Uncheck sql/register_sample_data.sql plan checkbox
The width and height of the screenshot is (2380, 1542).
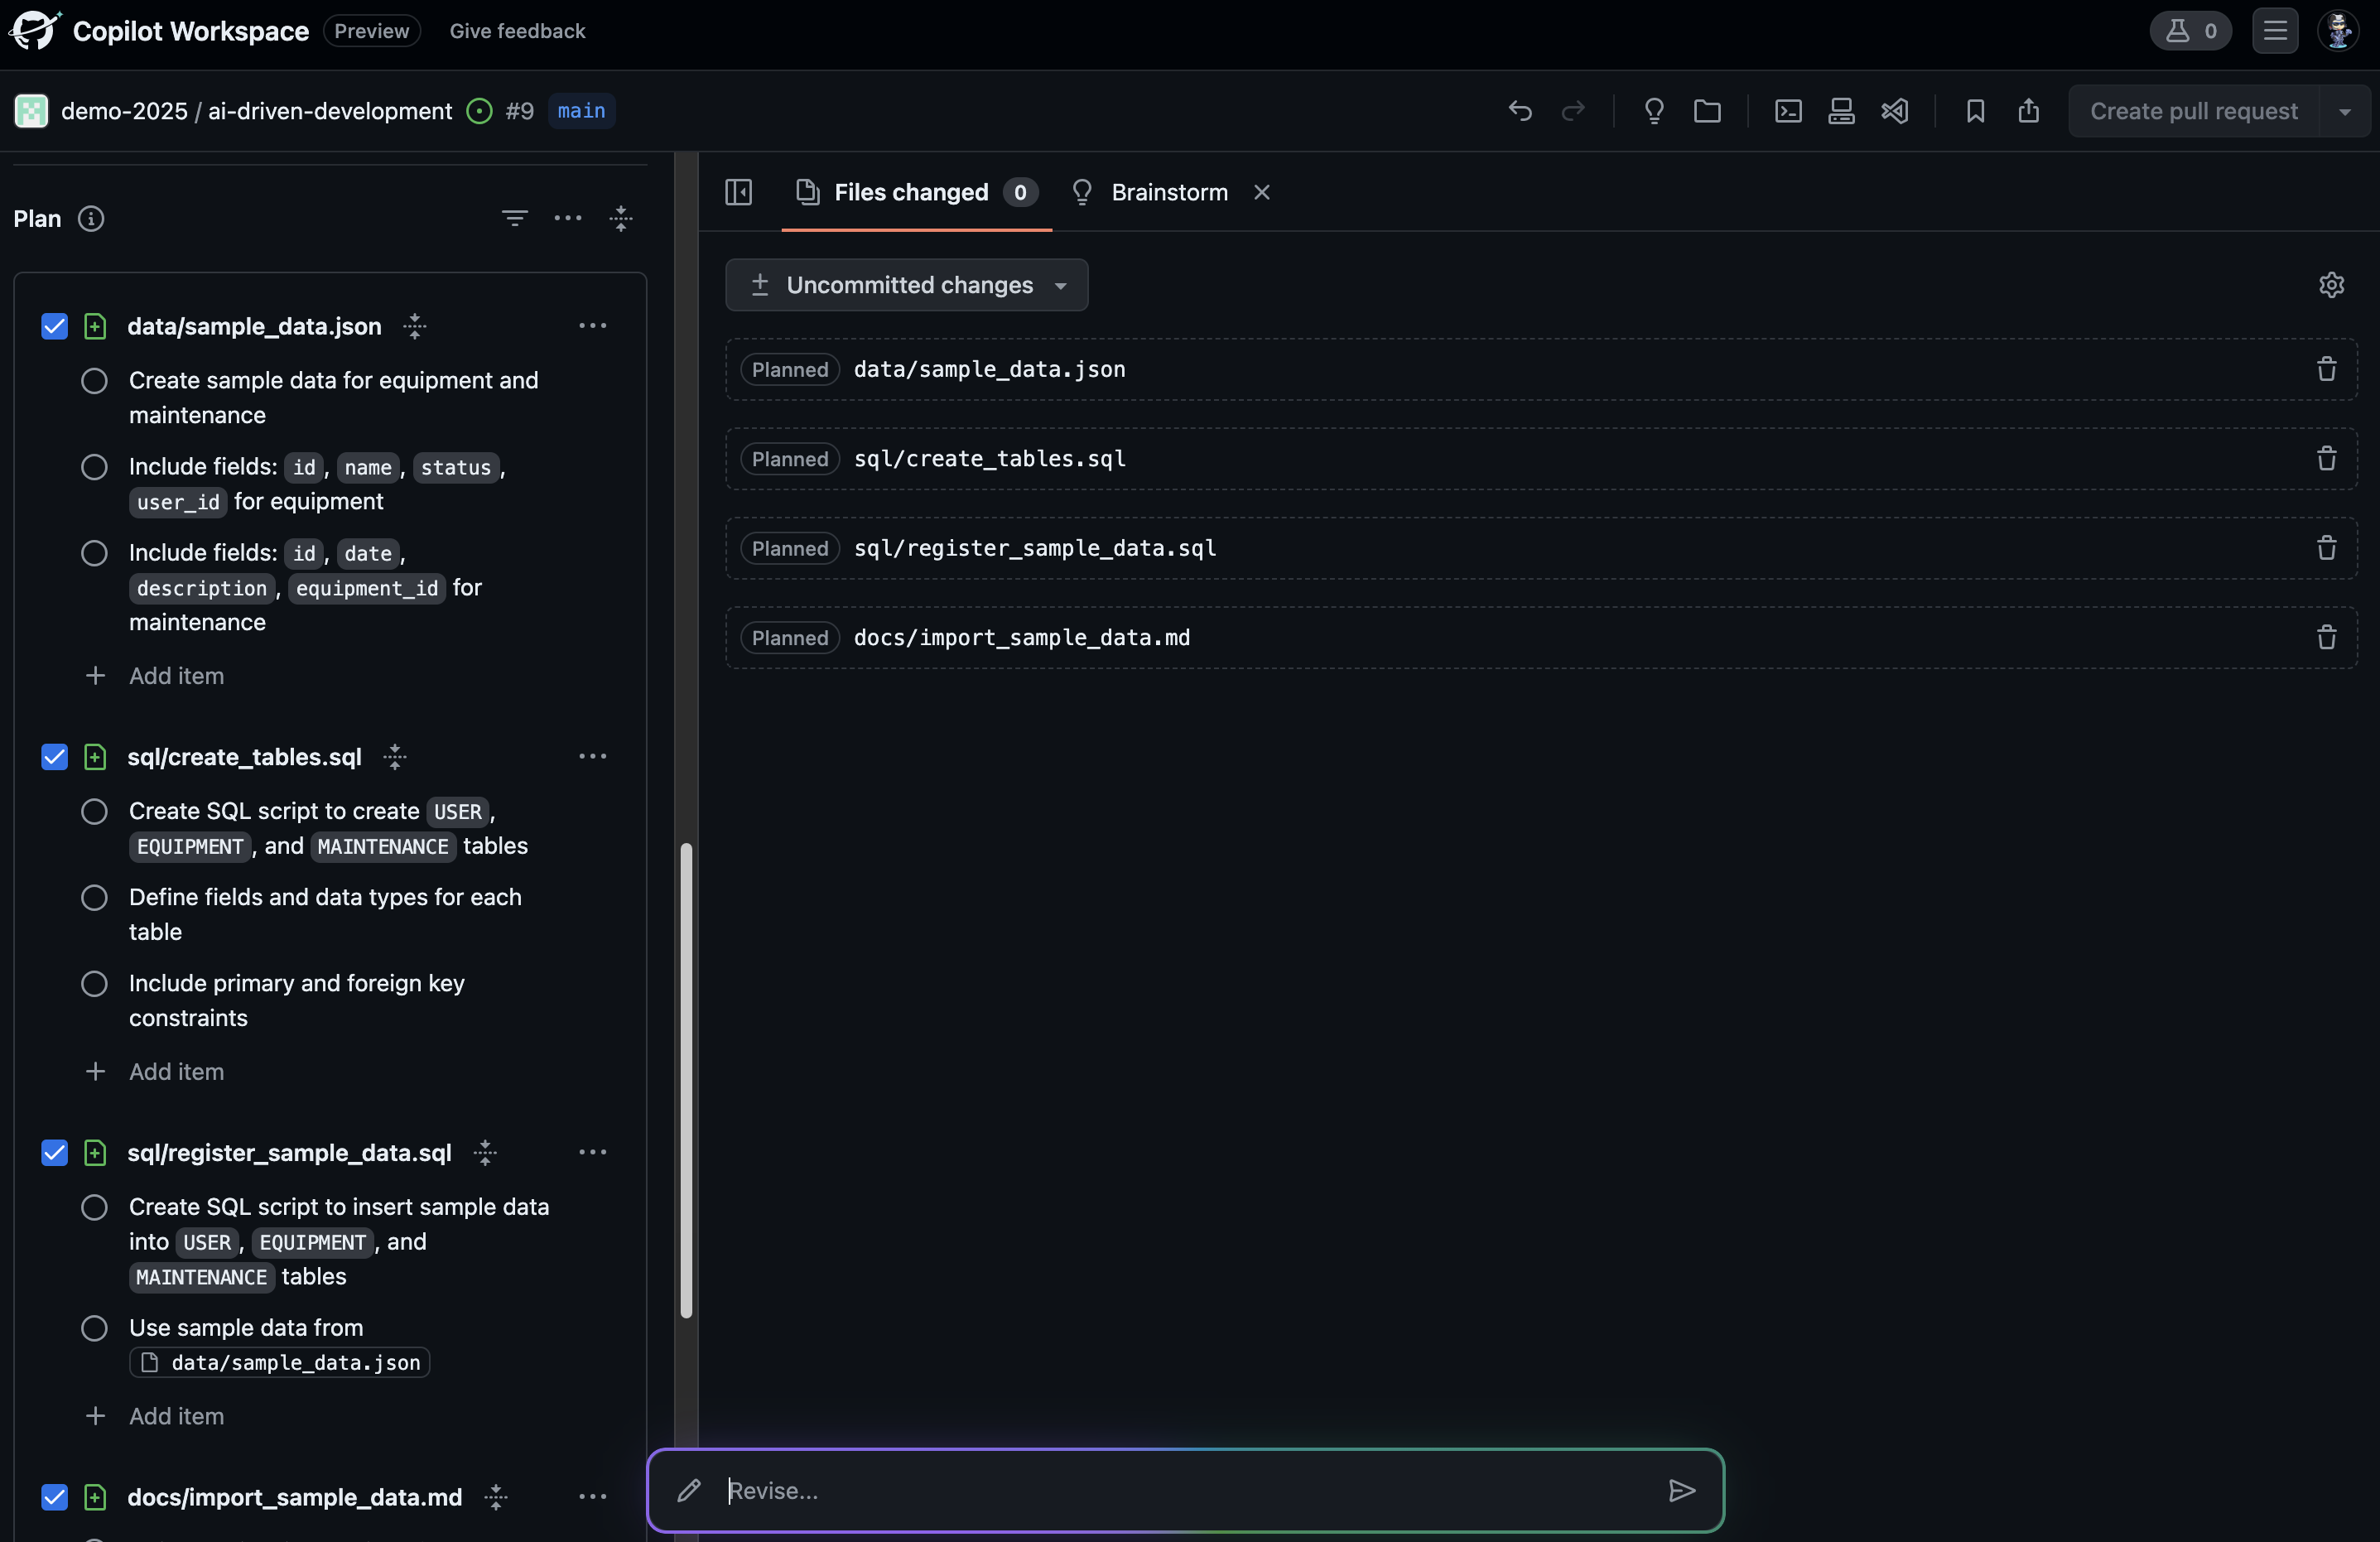pos(54,1153)
